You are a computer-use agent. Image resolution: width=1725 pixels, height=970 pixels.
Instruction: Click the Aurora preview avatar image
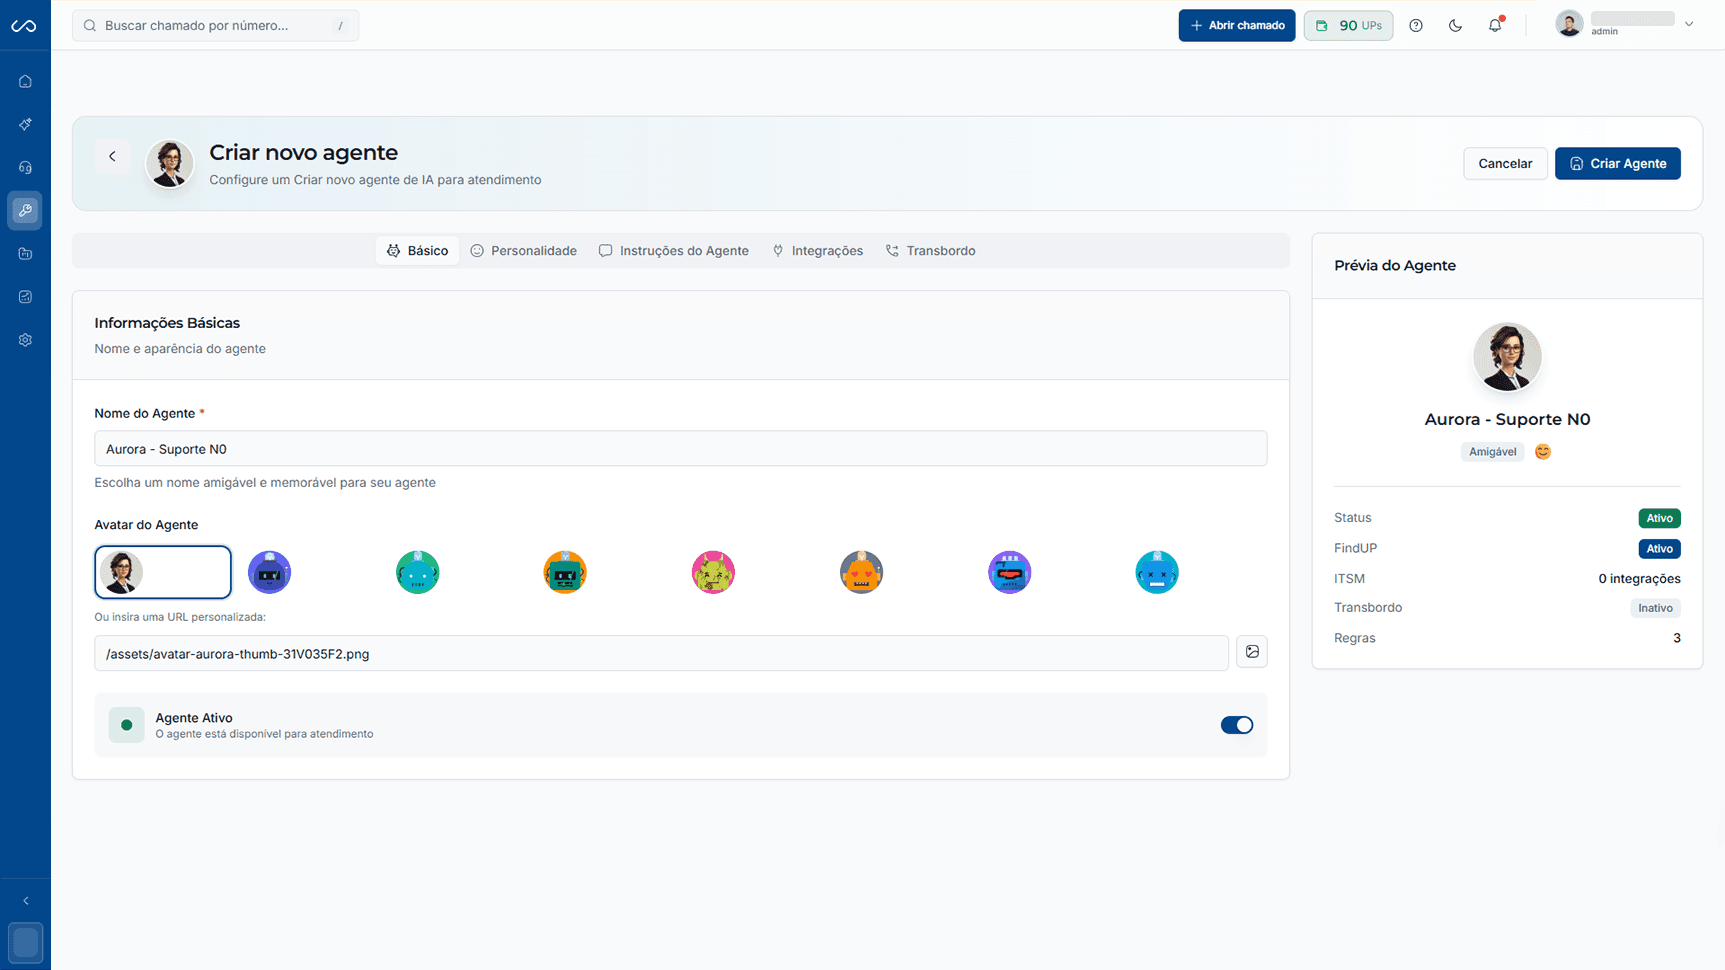(1507, 357)
